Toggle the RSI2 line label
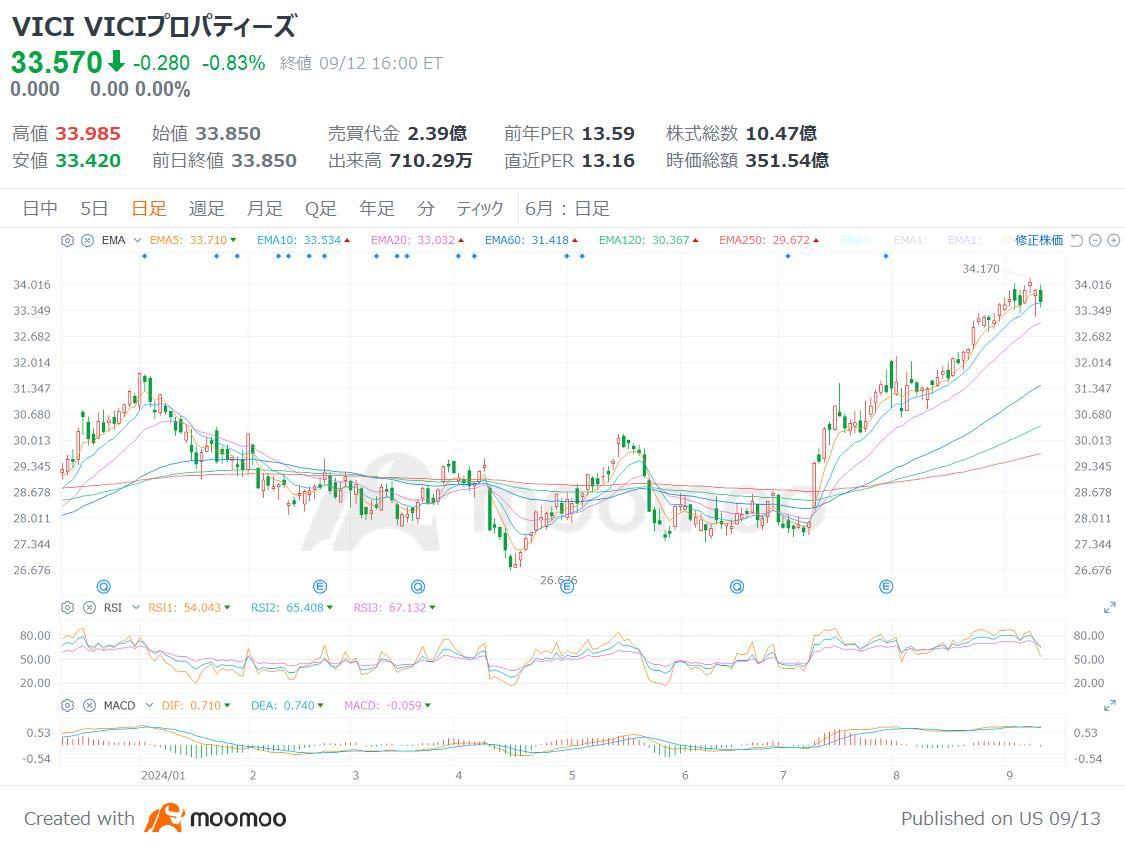 (291, 608)
